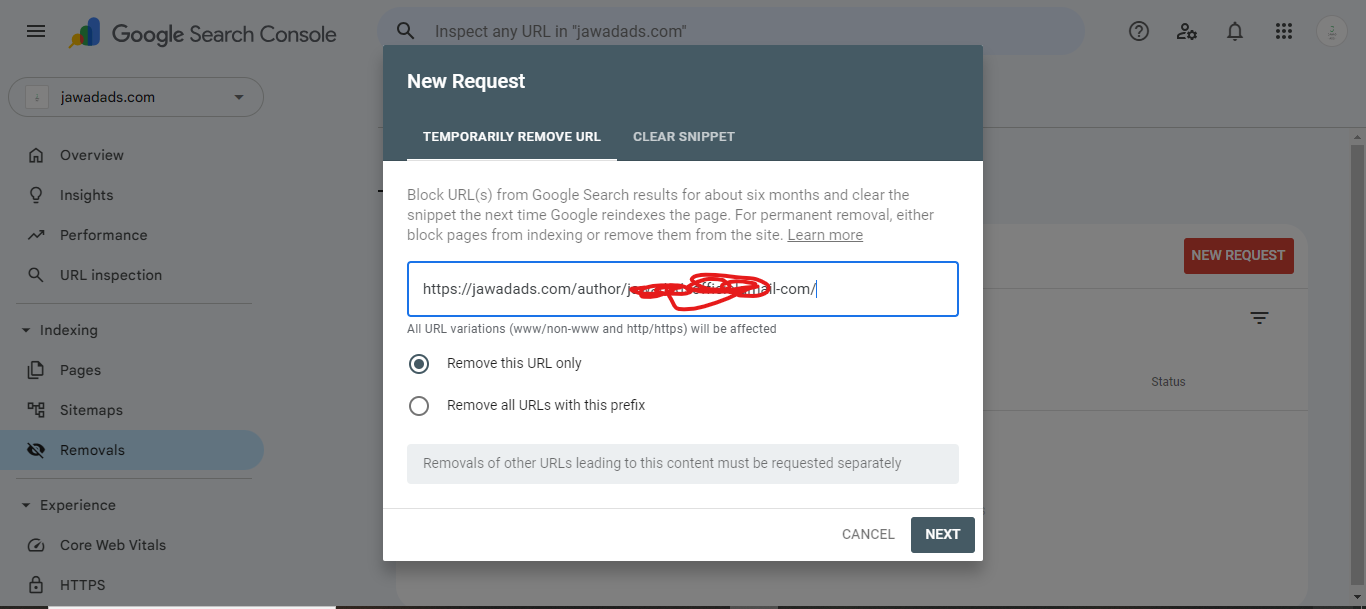Select 'Remove all URLs with this prefix'
Image resolution: width=1366 pixels, height=609 pixels.
(x=419, y=405)
